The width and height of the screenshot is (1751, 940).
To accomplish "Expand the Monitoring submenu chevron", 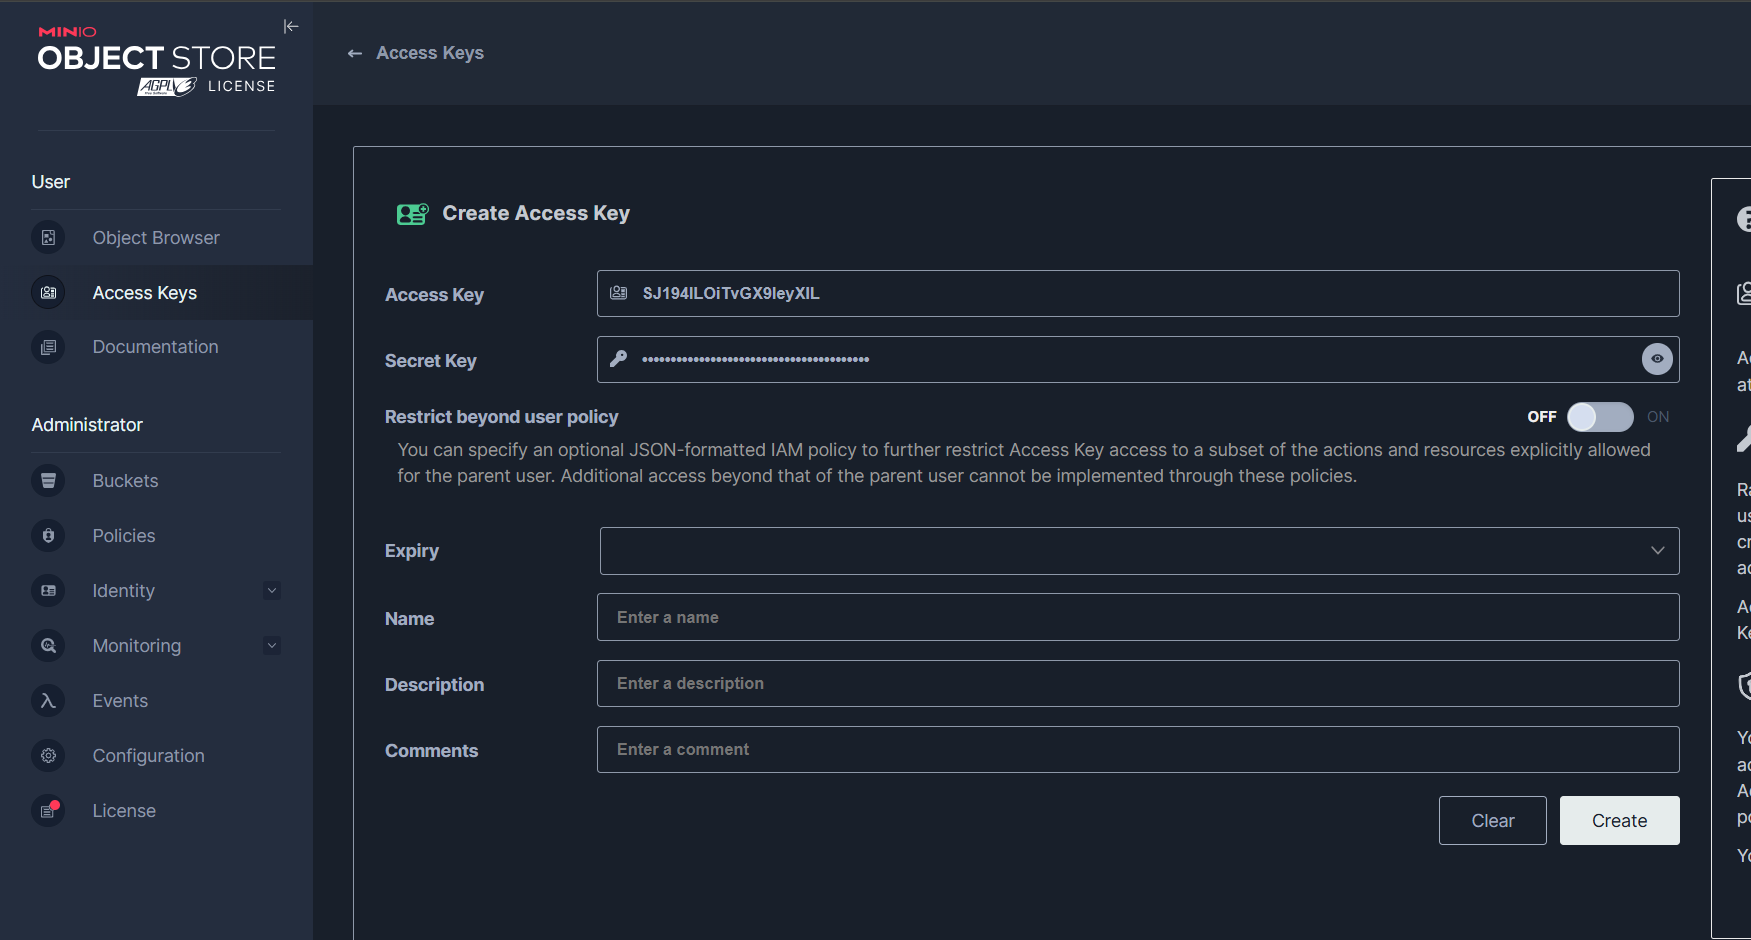I will coord(272,646).
